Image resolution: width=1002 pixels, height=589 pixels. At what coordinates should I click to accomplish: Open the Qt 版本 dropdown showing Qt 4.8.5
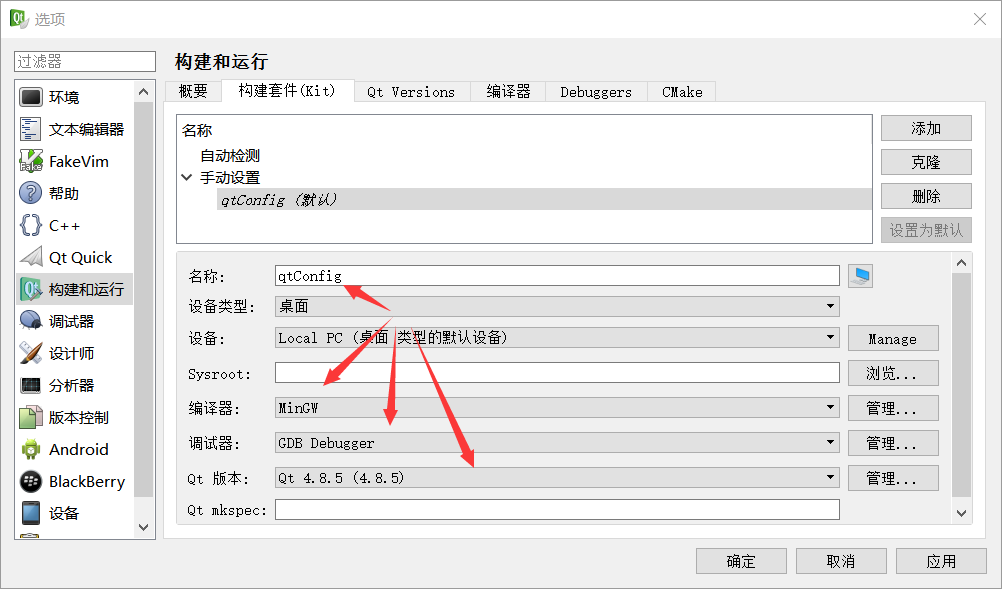pos(557,478)
